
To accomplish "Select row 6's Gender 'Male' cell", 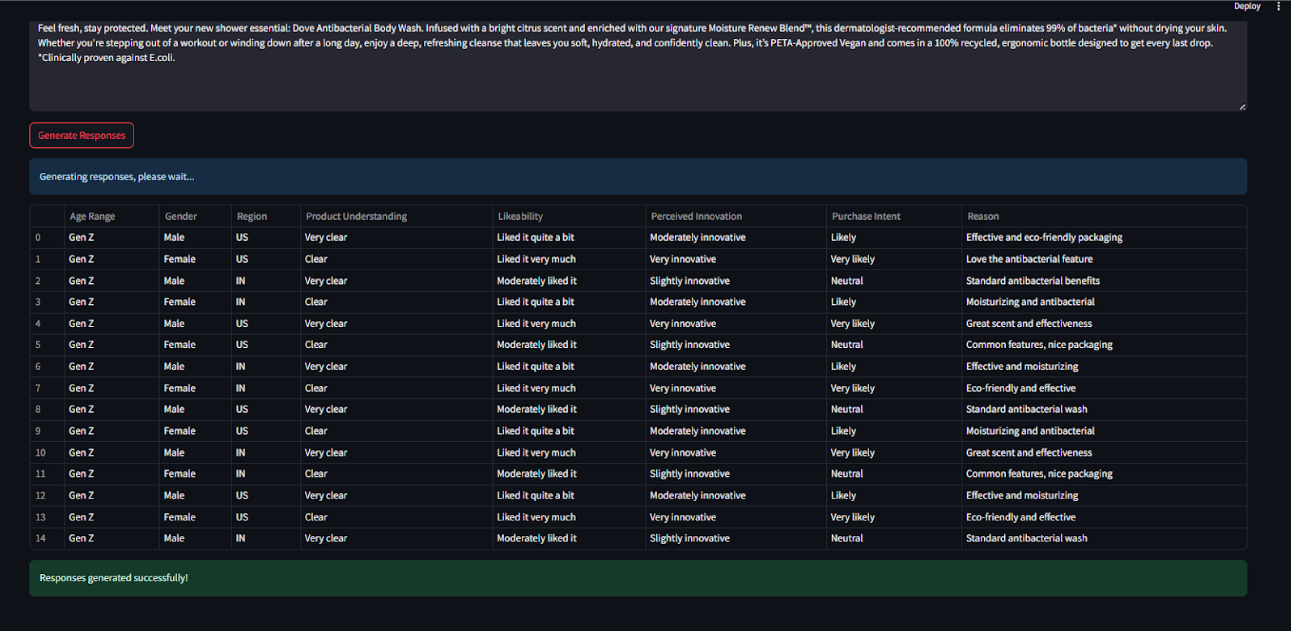I will click(195, 367).
